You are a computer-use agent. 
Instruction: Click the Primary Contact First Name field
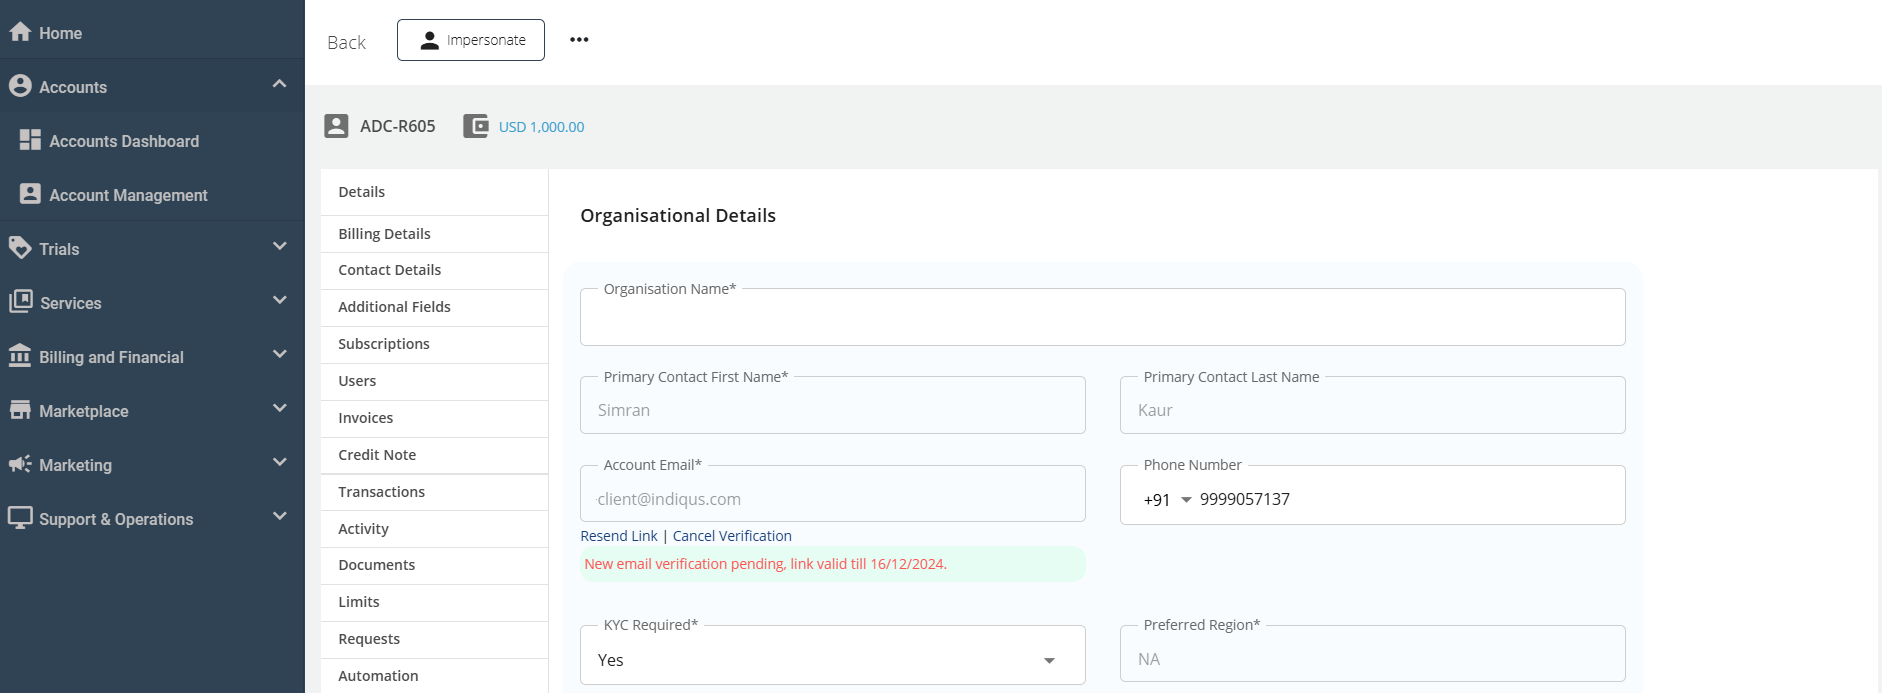tap(833, 405)
